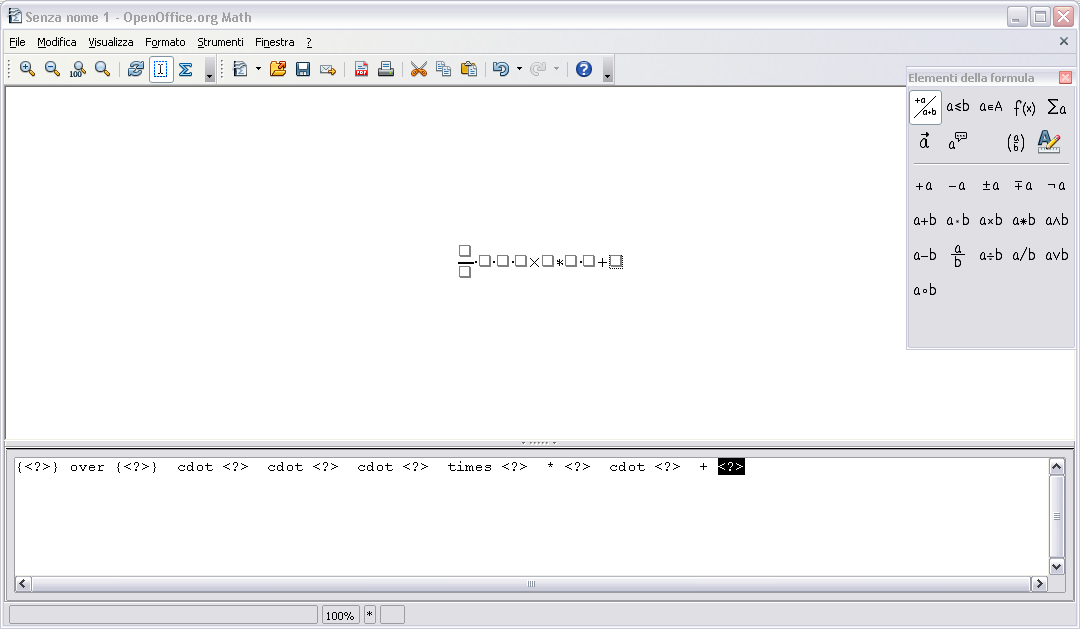Choose the Functions category f(x)
Screen dimensions: 1080x629
tap(1024, 107)
